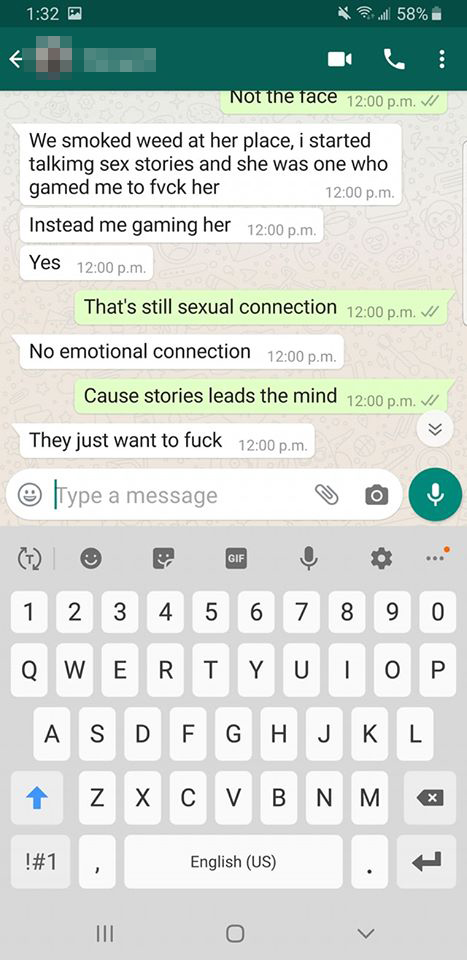The height and width of the screenshot is (960, 467).
Task: Hide keyboard with navigation bar down chevron
Action: coord(366,933)
